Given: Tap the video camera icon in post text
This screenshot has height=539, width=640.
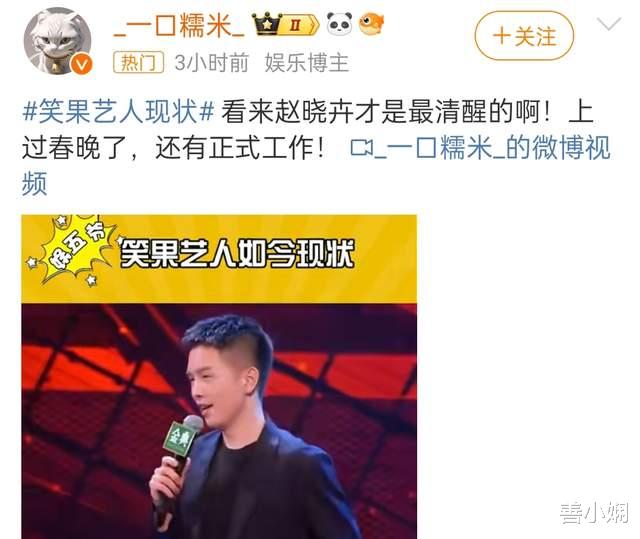Looking at the screenshot, I should 362,148.
